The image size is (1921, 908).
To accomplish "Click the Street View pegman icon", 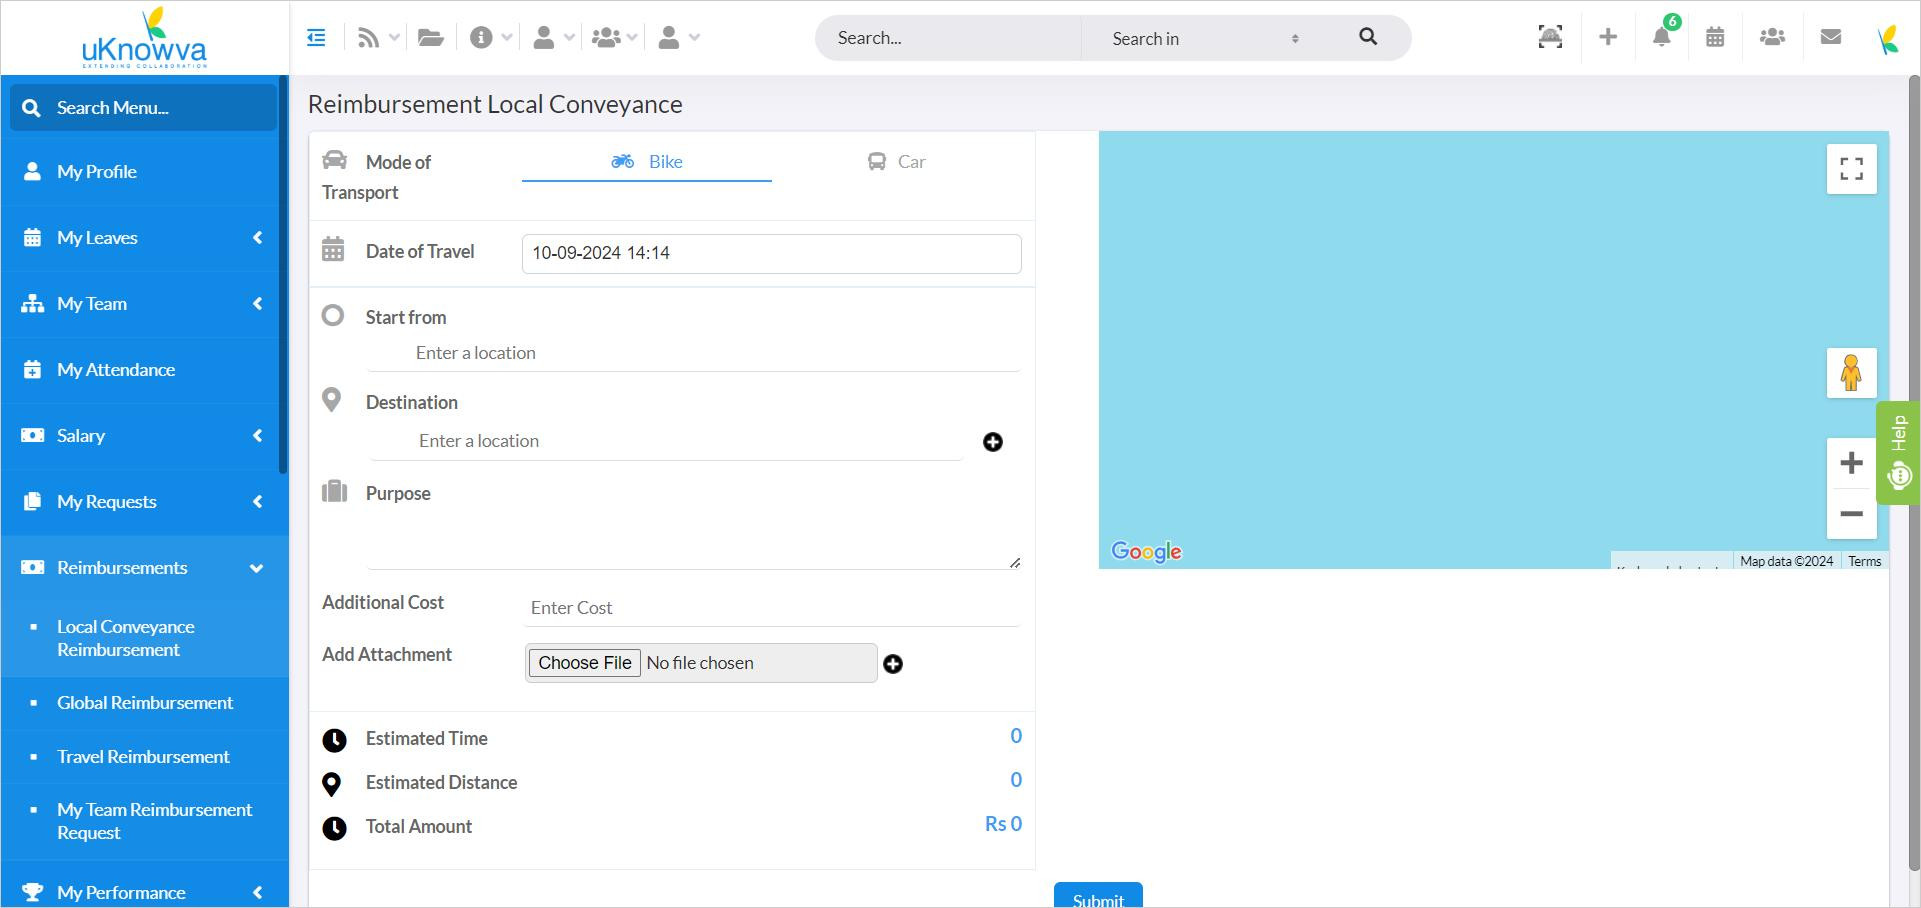I will [x=1852, y=373].
